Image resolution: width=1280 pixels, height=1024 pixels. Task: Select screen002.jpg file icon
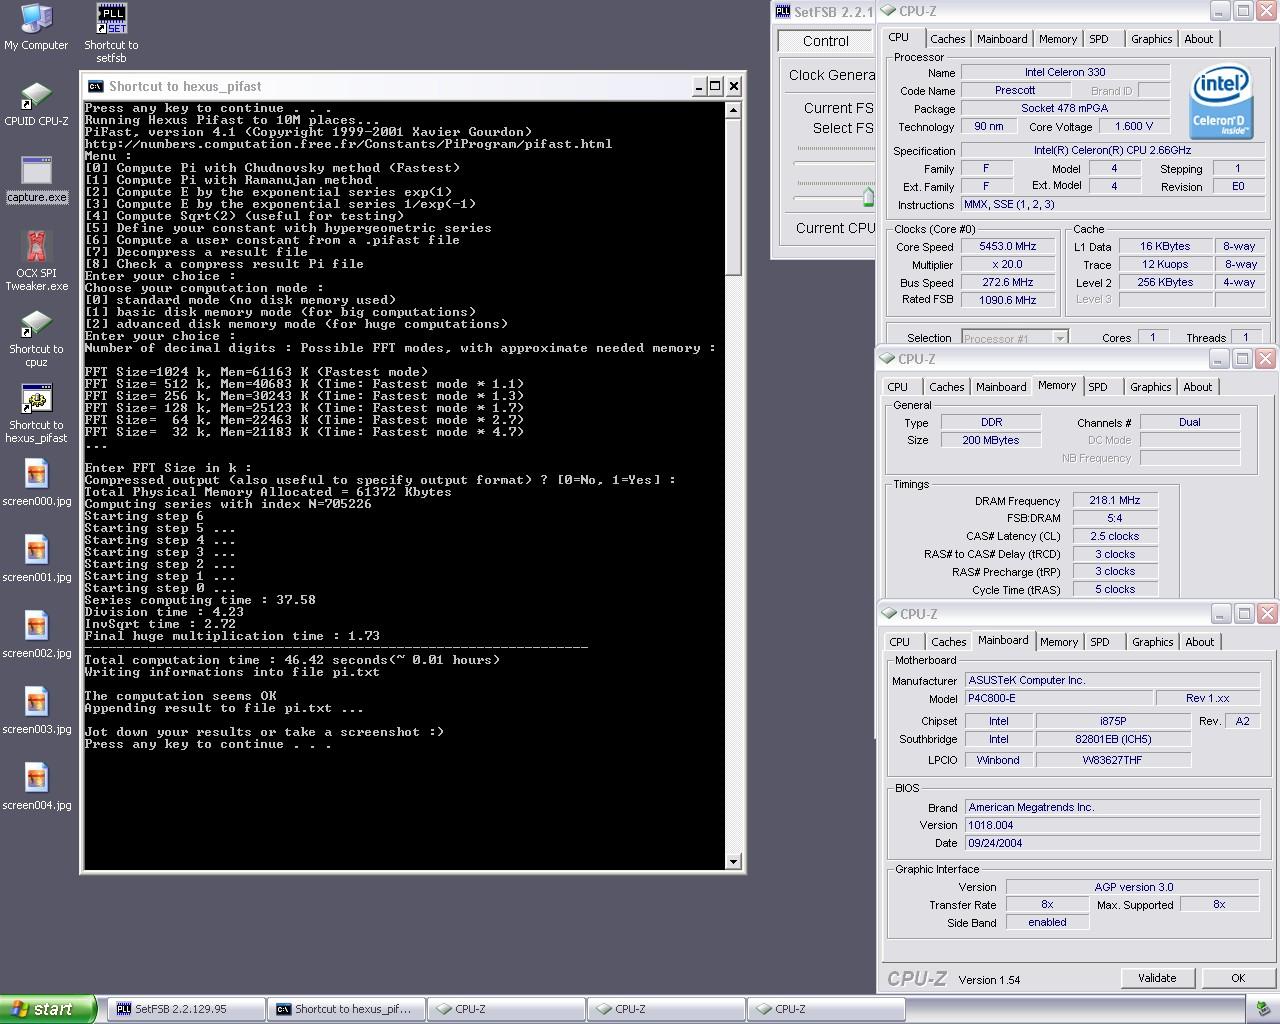[36, 635]
